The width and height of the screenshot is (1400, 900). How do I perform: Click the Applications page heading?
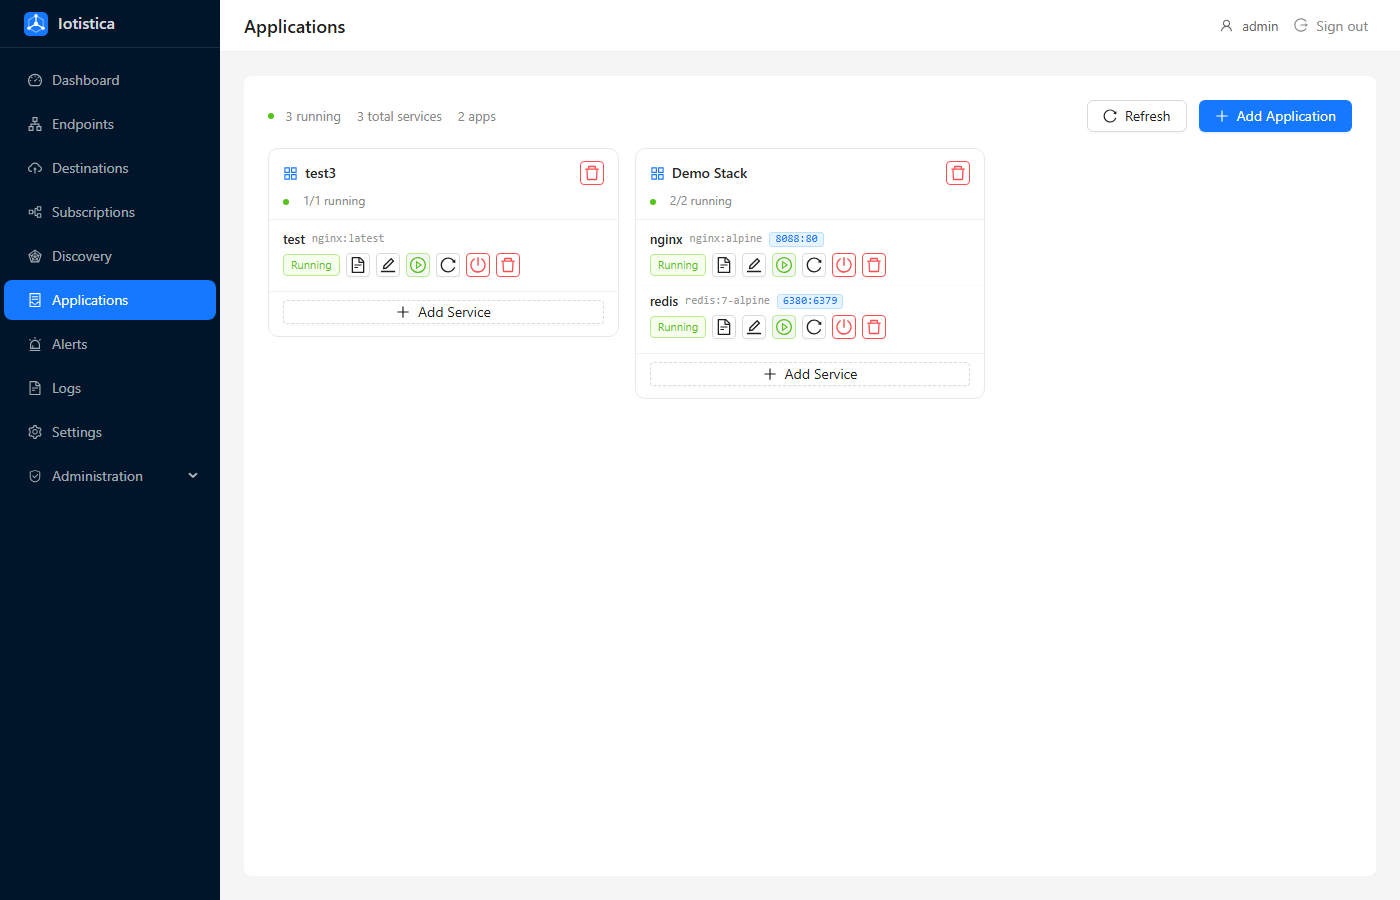[295, 27]
